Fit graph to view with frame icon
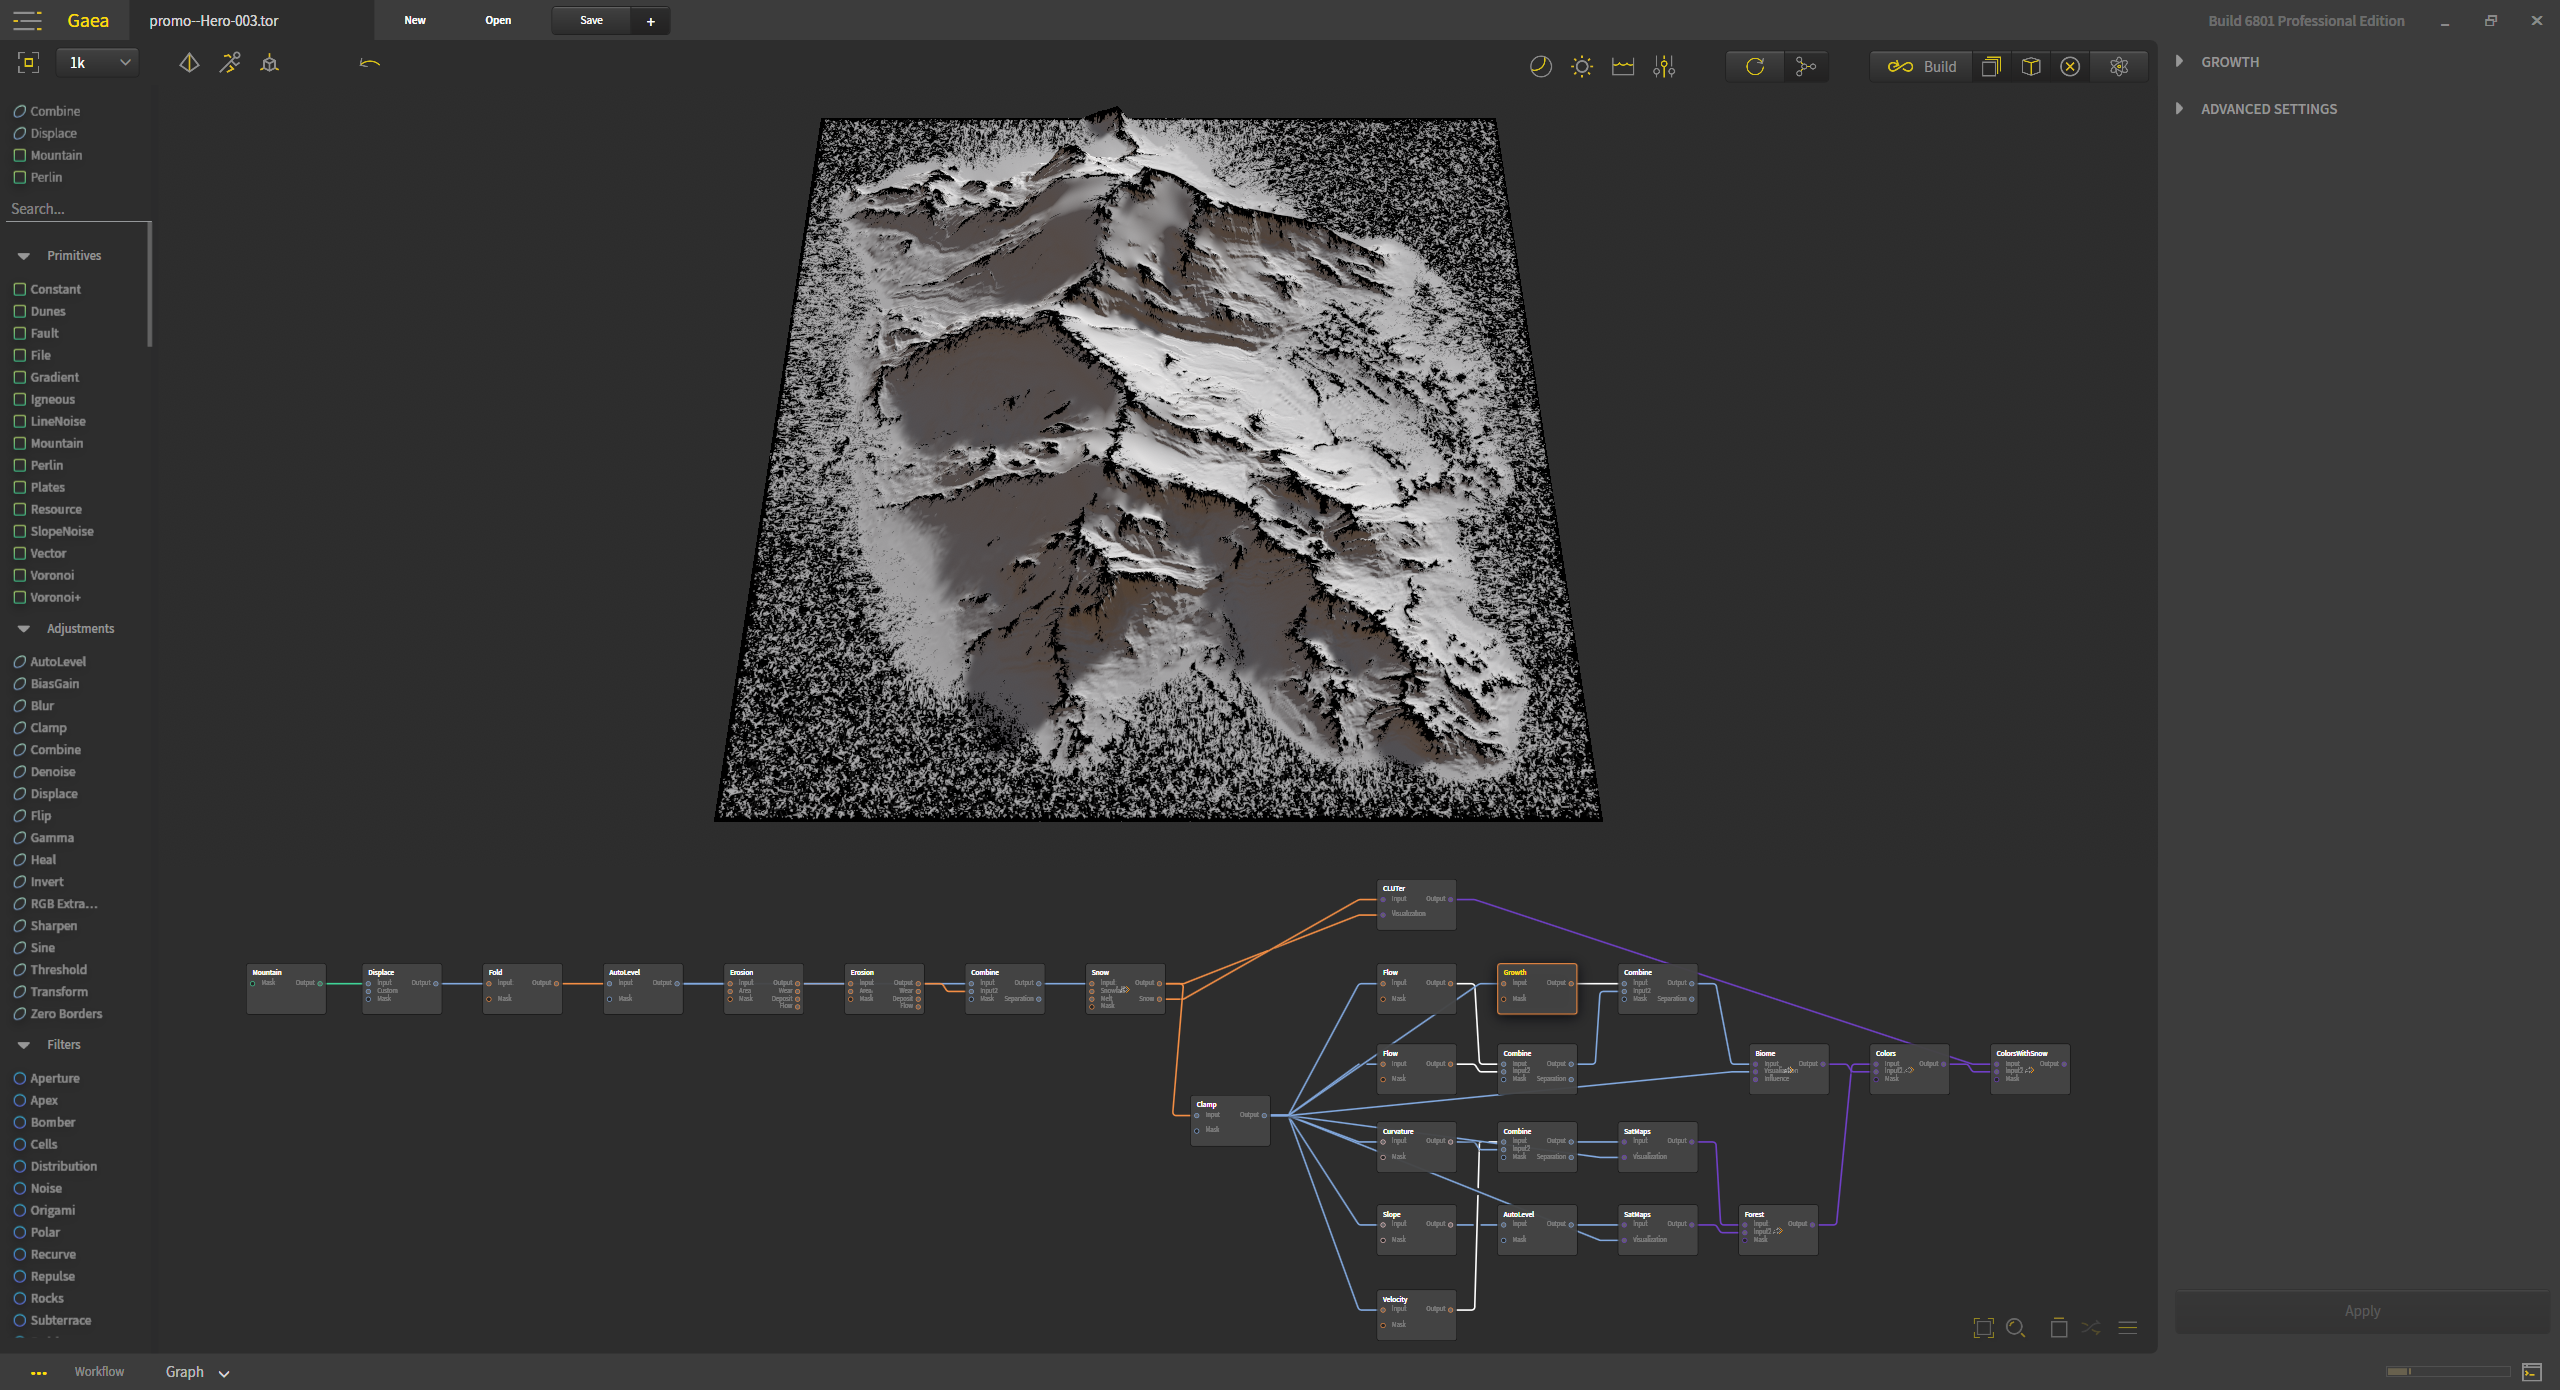The image size is (2560, 1390). tap(1984, 1327)
